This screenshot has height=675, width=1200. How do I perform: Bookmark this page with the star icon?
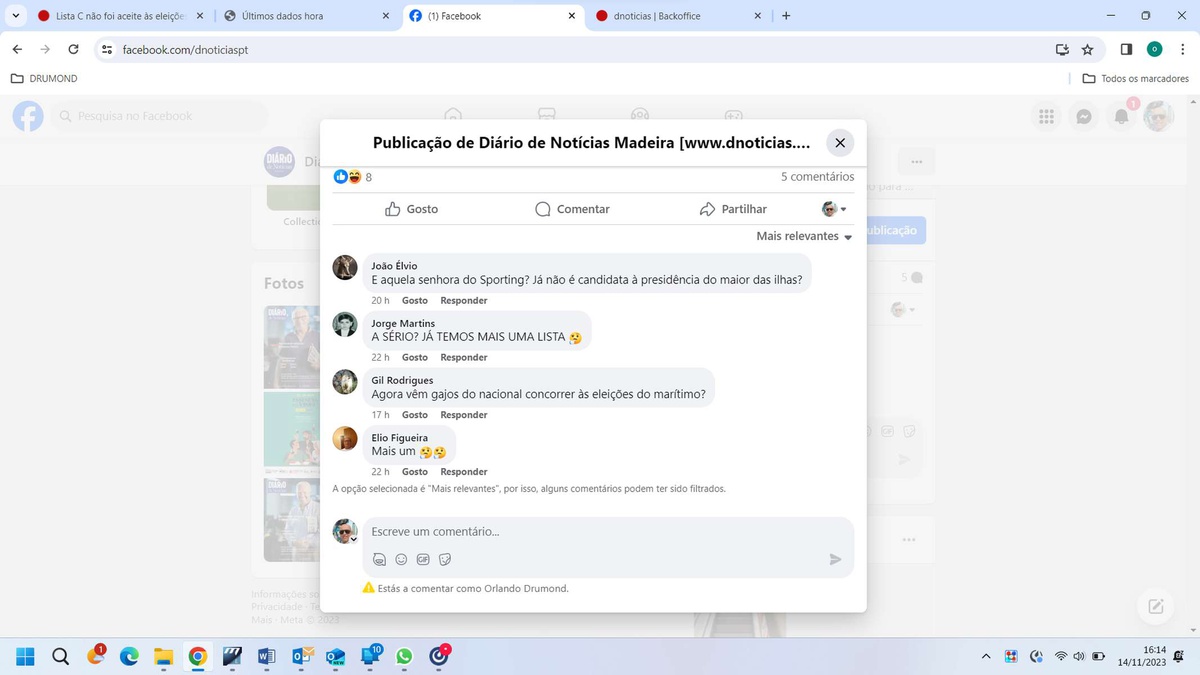(1087, 49)
